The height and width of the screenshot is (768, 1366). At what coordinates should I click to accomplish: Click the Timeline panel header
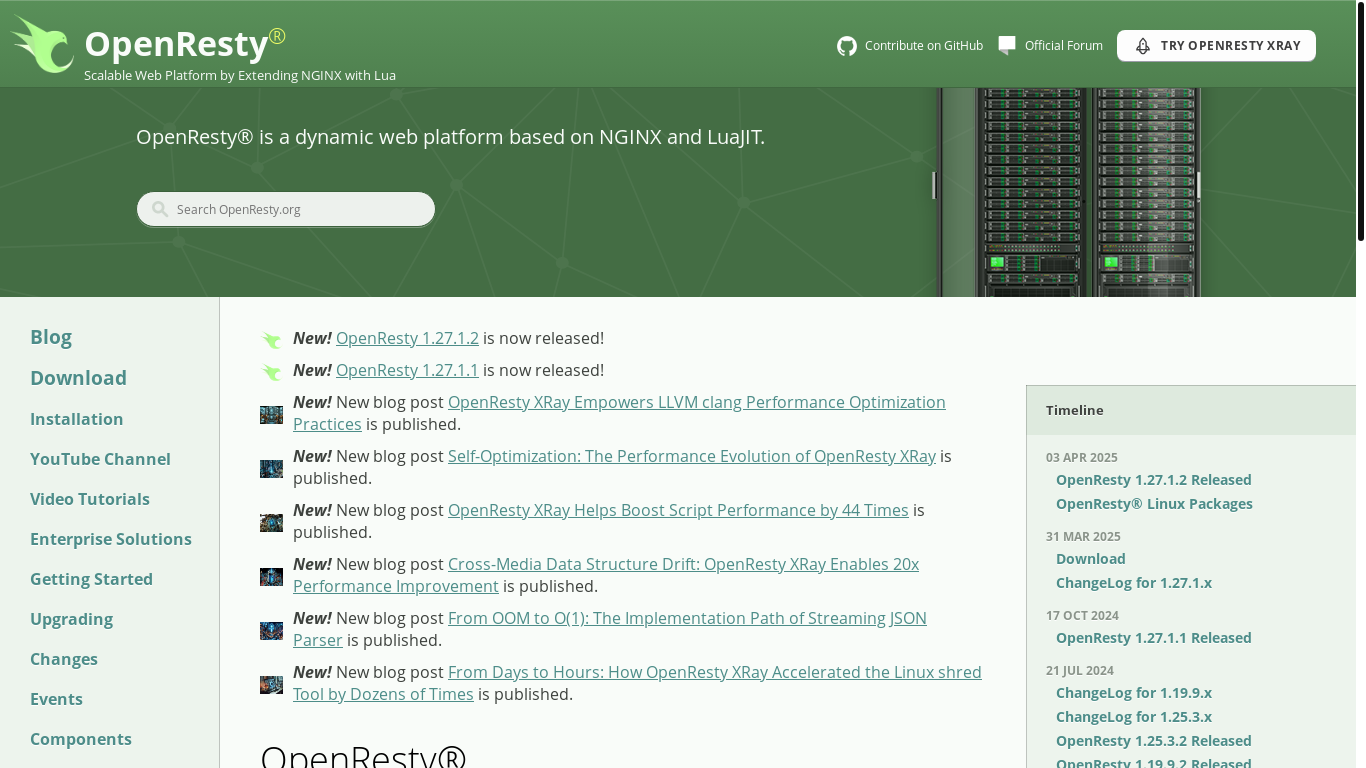[1191, 410]
